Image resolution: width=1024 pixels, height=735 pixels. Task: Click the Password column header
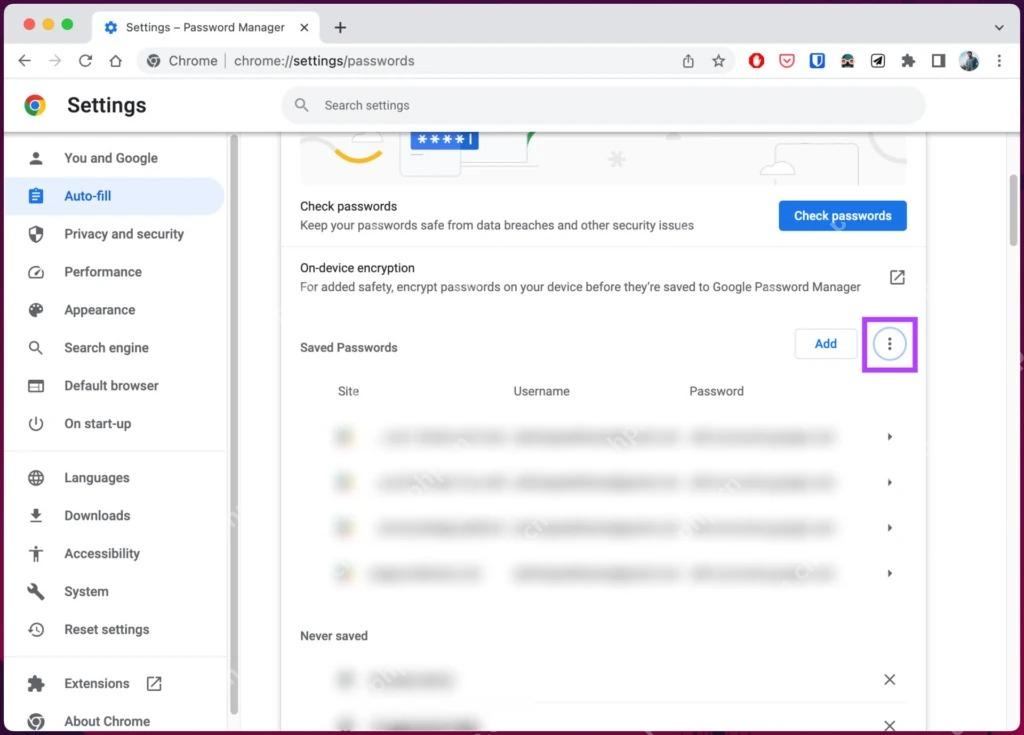click(x=716, y=391)
